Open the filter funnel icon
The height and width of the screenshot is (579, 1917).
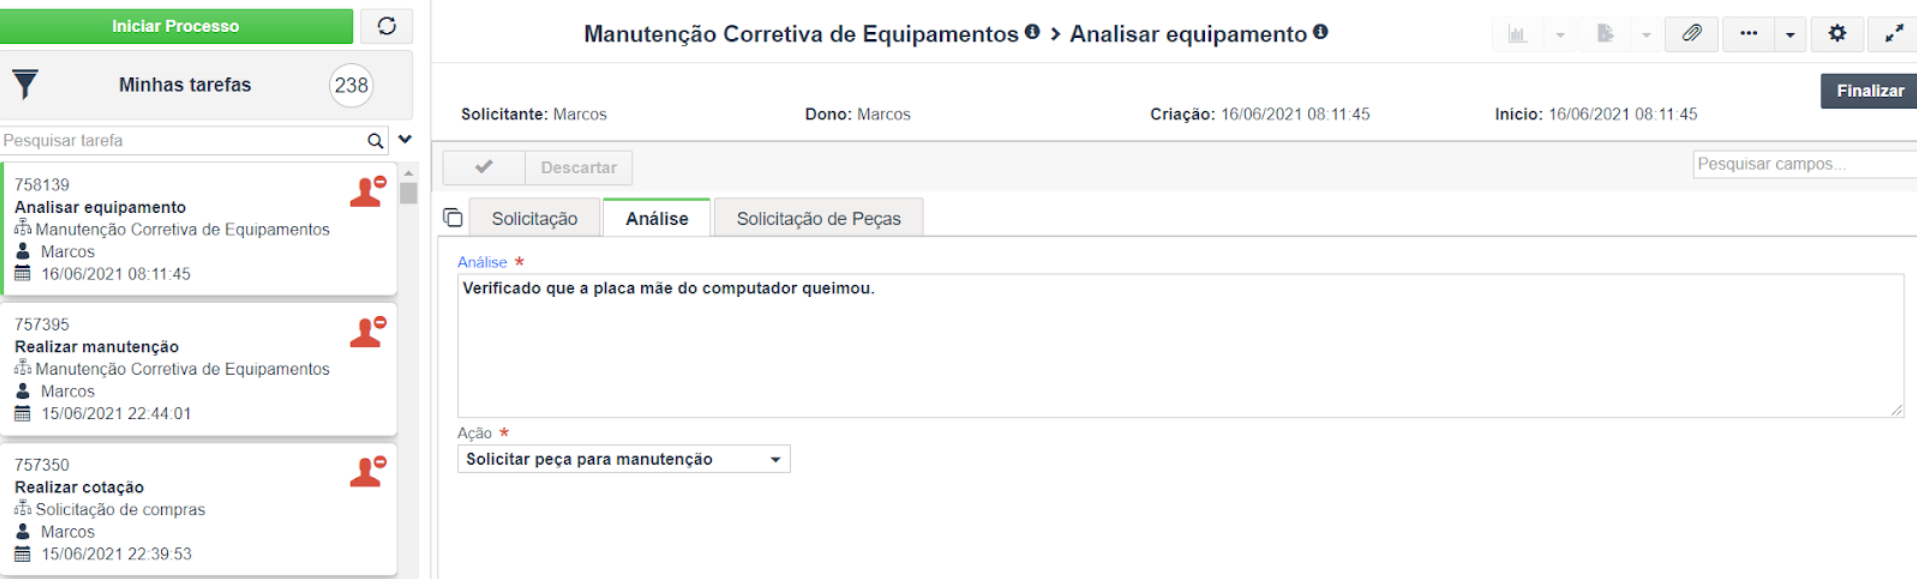pos(25,85)
